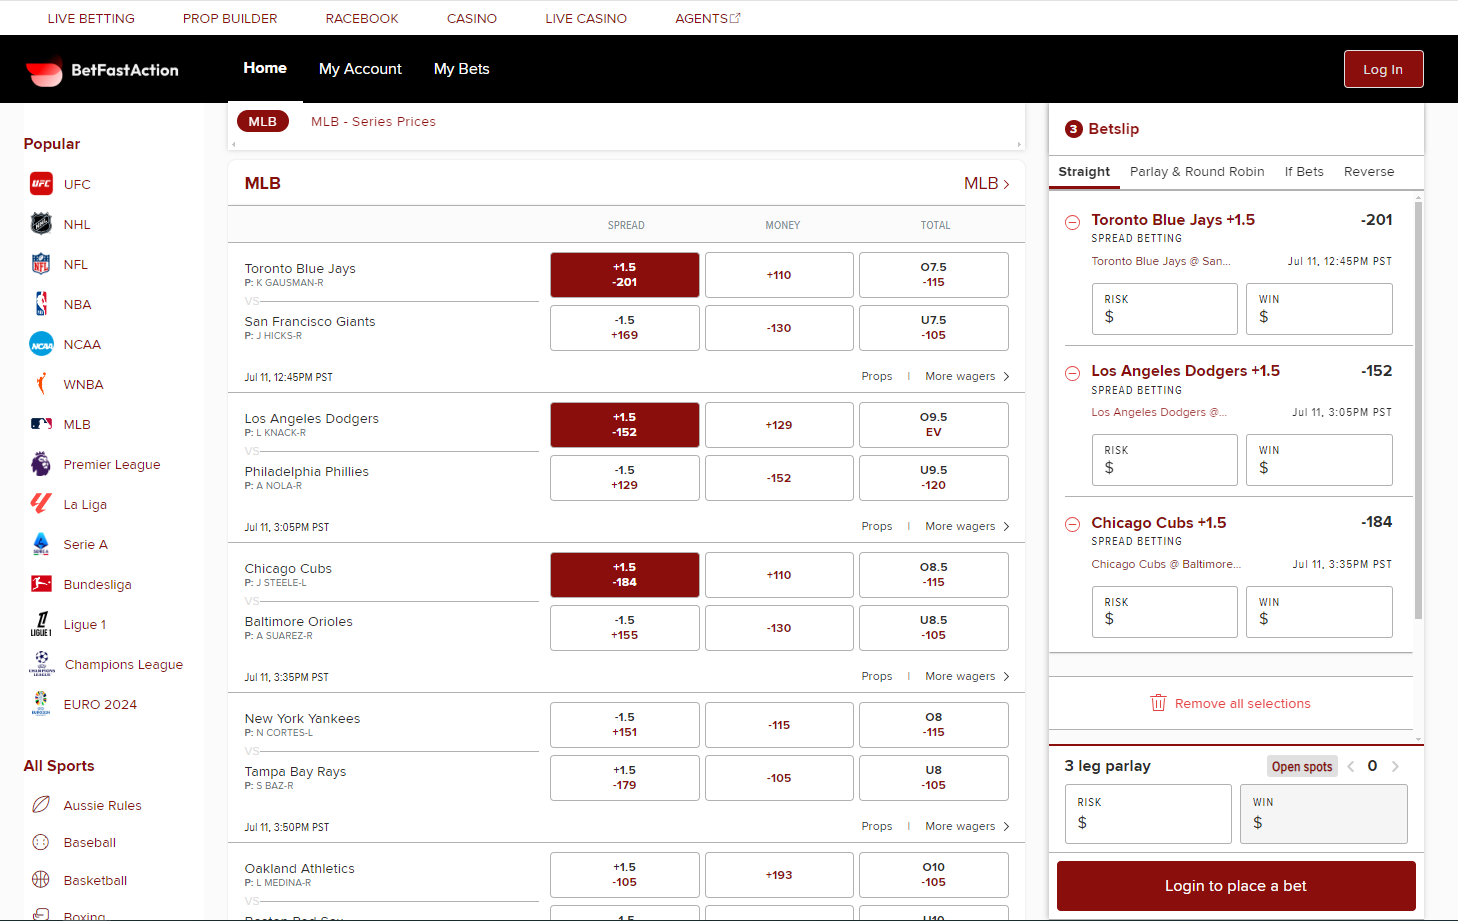Click the external link icon next to AGENTS
The image size is (1458, 921).
click(x=735, y=18)
